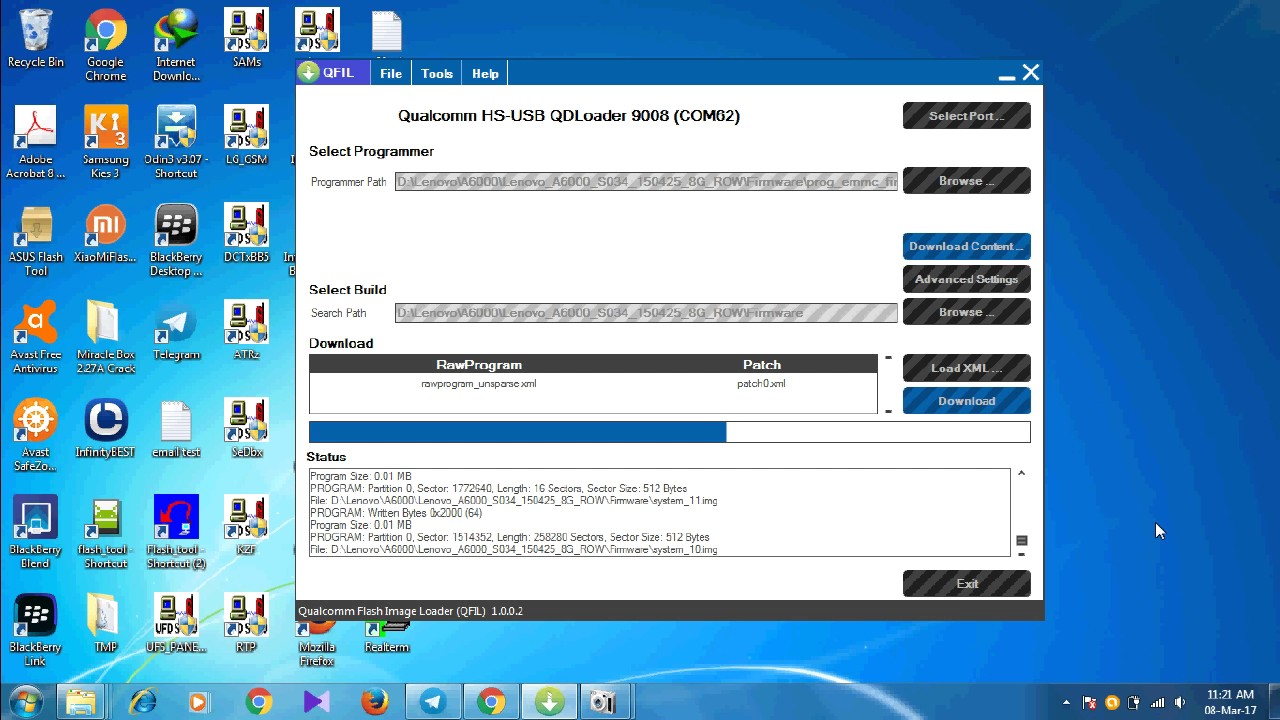Browse for the build search path
1280x720 pixels.
pos(966,312)
